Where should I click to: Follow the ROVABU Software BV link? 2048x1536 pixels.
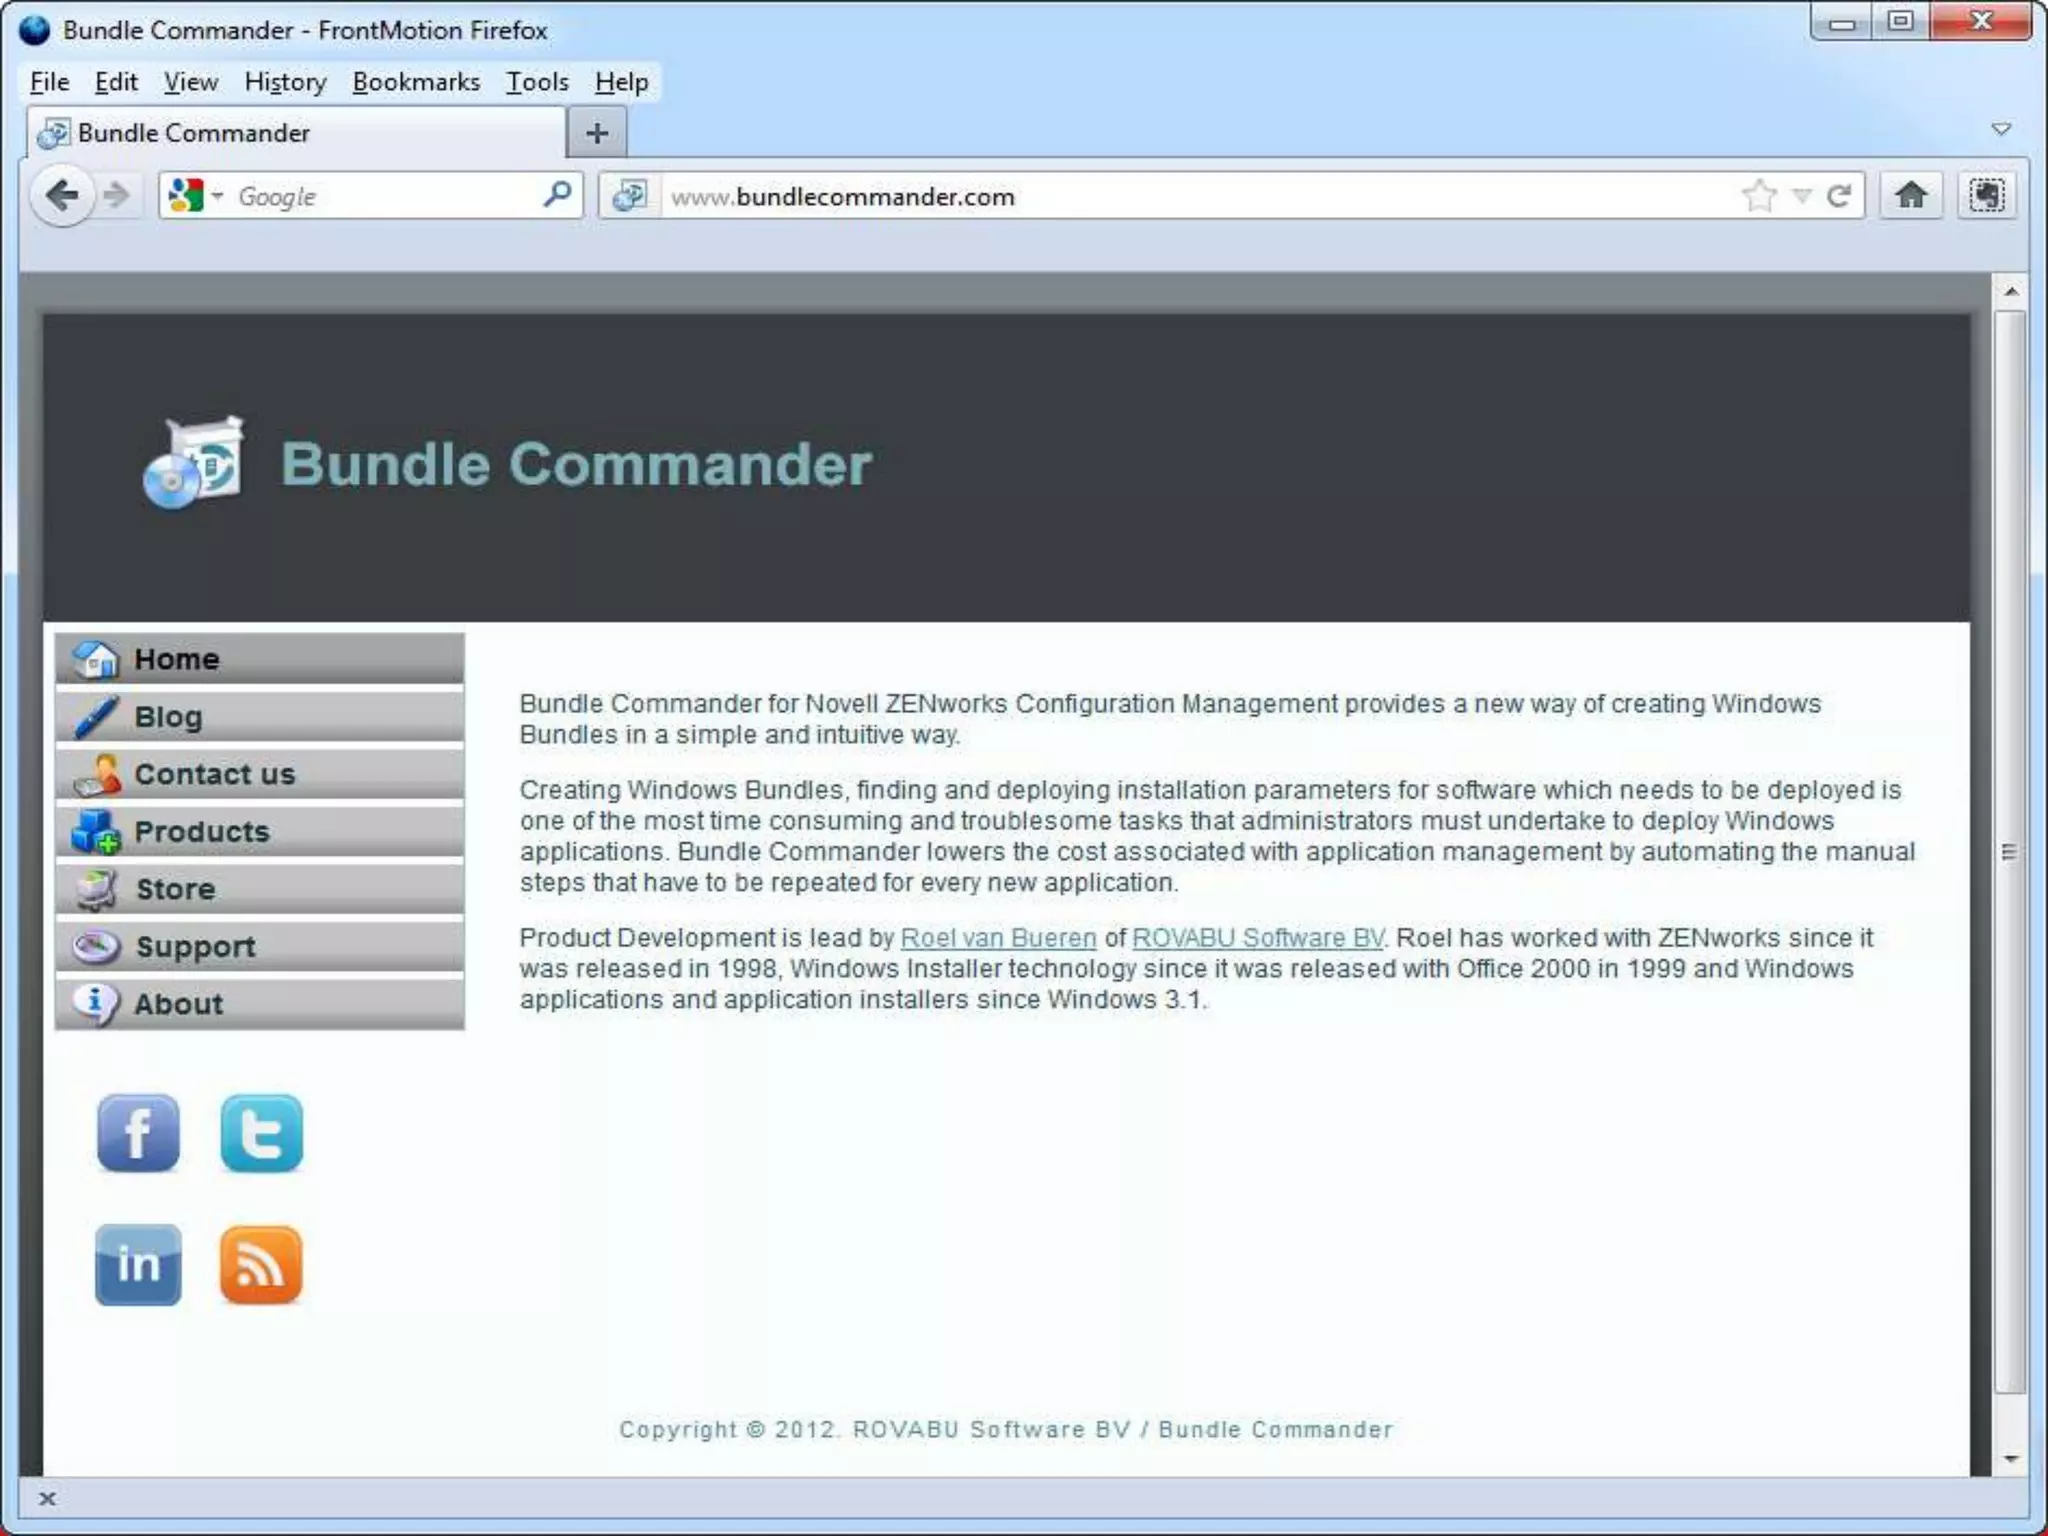coord(1258,938)
